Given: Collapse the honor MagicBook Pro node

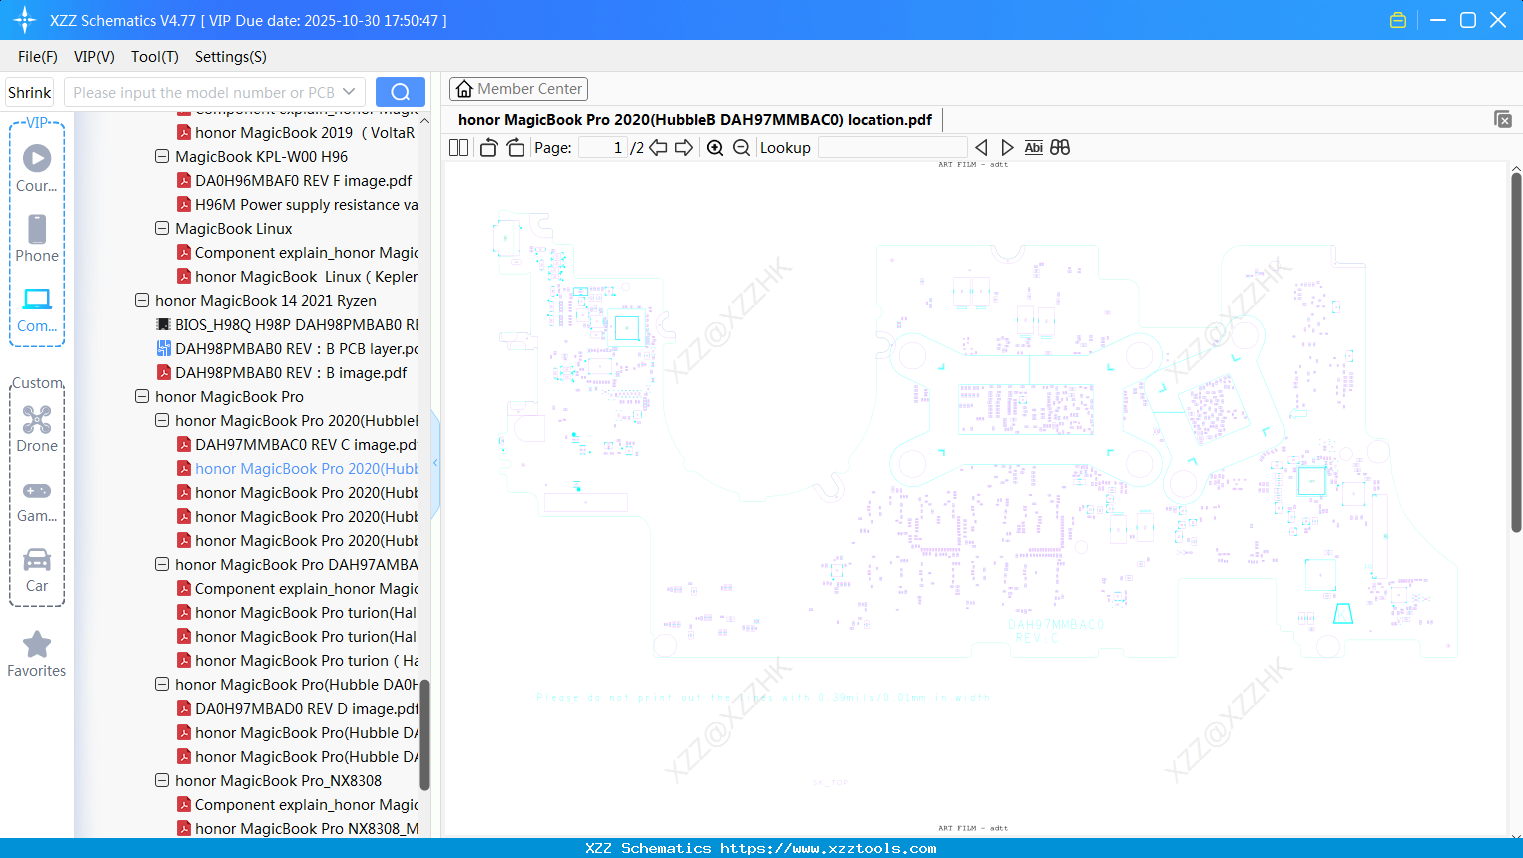Looking at the screenshot, I should [x=142, y=396].
